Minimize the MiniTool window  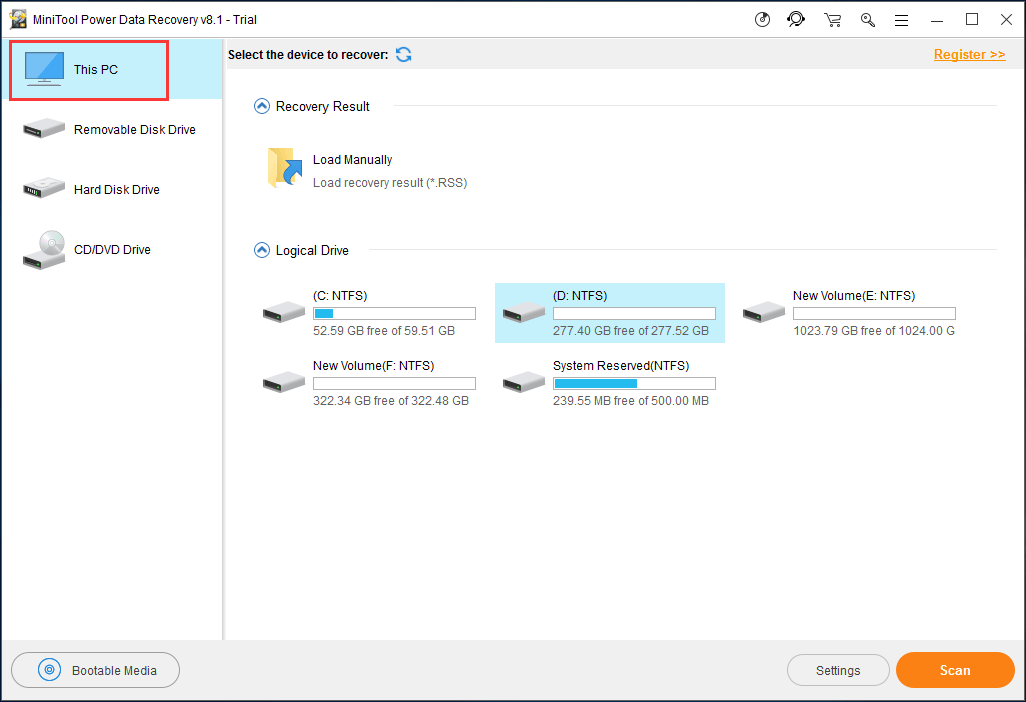pyautogui.click(x=937, y=20)
